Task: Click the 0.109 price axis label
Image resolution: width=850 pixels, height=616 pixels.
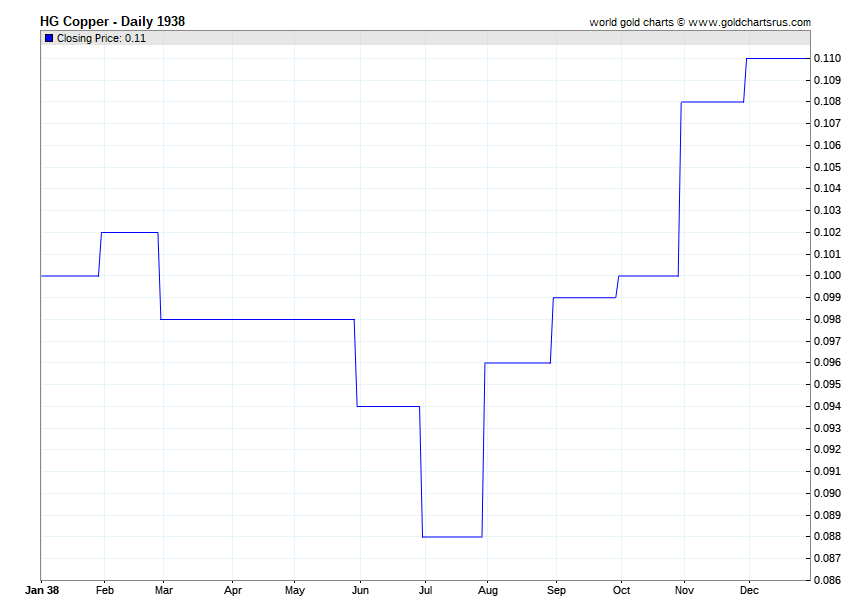Action: click(827, 80)
